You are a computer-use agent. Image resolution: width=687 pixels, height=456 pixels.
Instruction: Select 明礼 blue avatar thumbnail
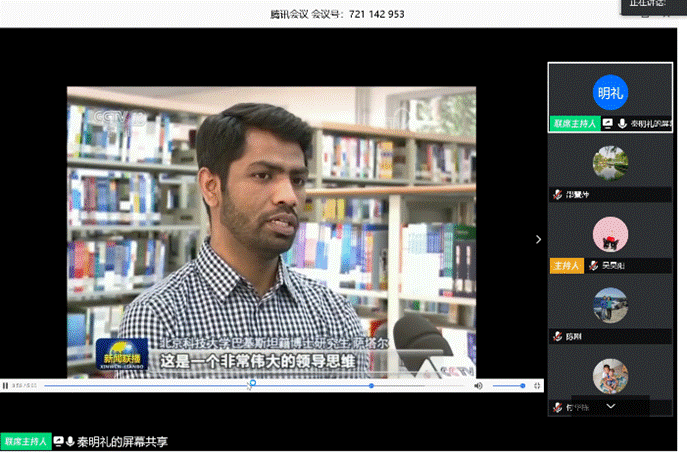pyautogui.click(x=609, y=92)
